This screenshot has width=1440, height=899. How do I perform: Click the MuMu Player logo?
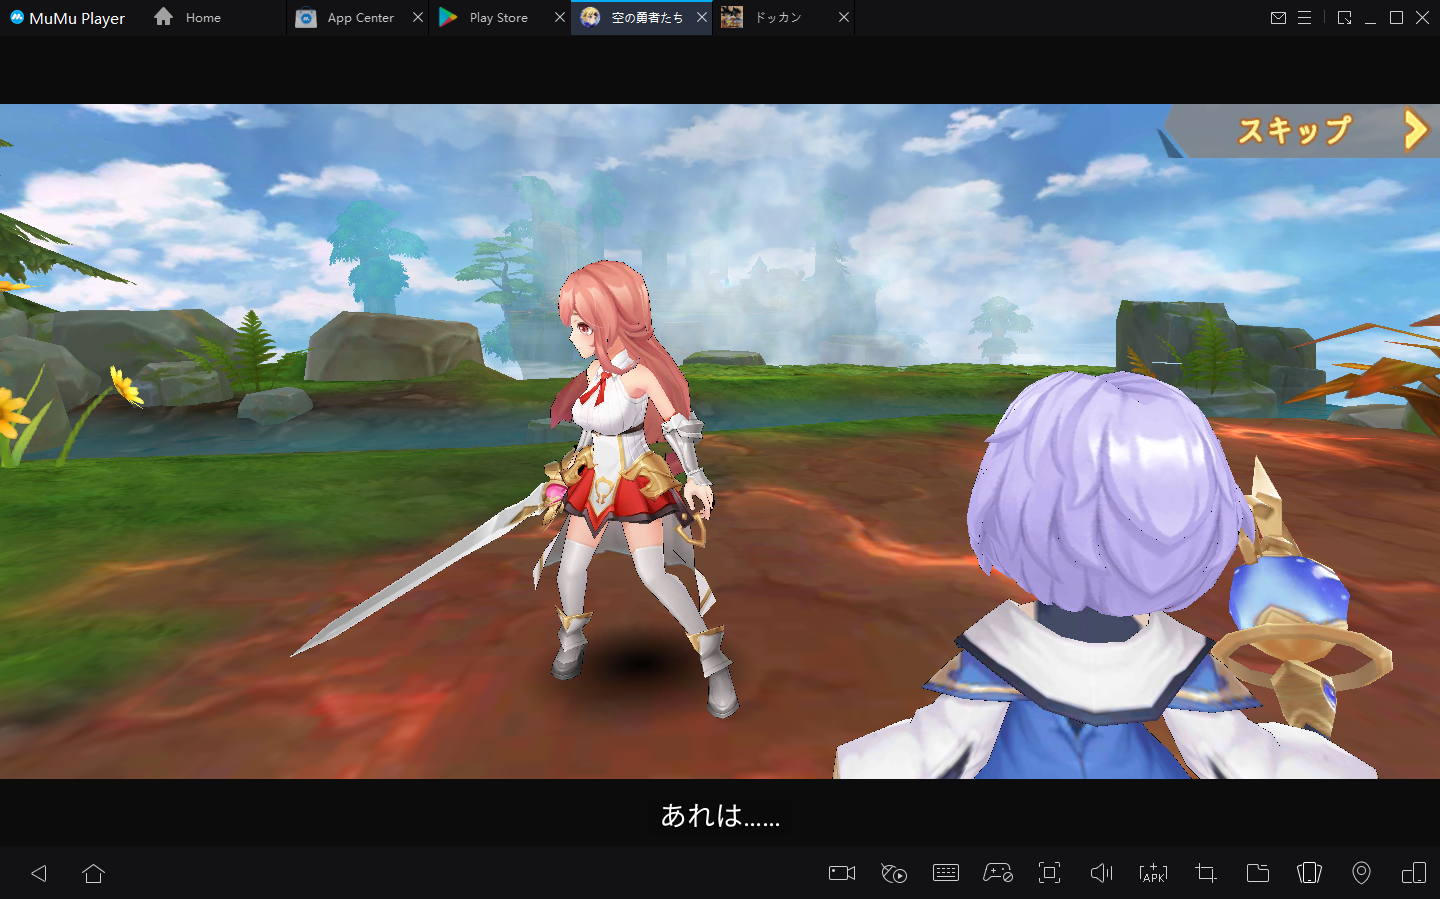point(67,18)
